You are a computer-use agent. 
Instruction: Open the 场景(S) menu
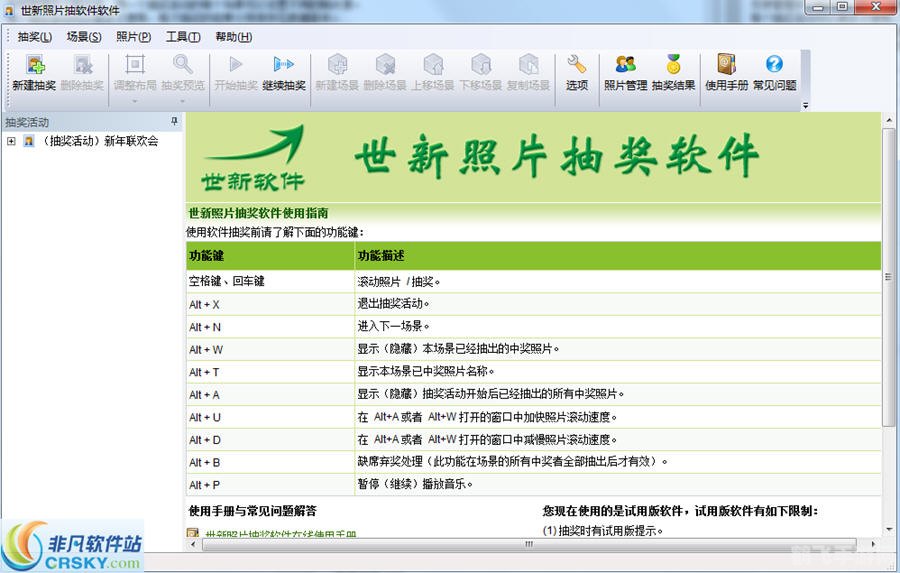pos(84,37)
